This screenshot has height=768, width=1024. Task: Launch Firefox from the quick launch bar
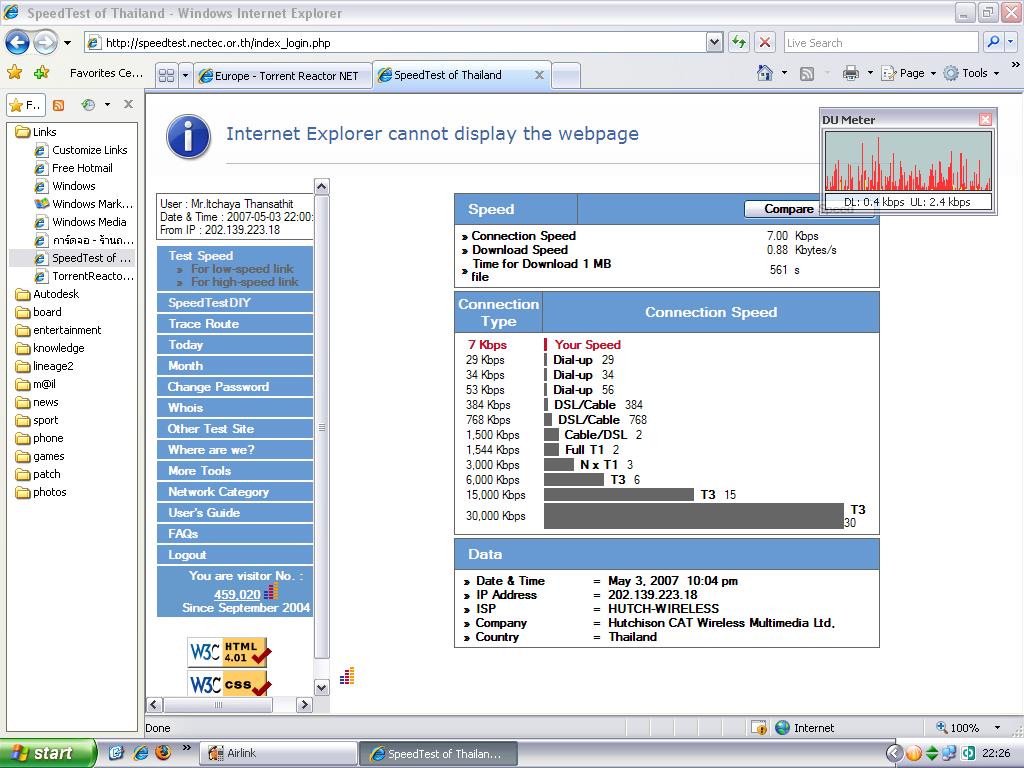click(163, 752)
